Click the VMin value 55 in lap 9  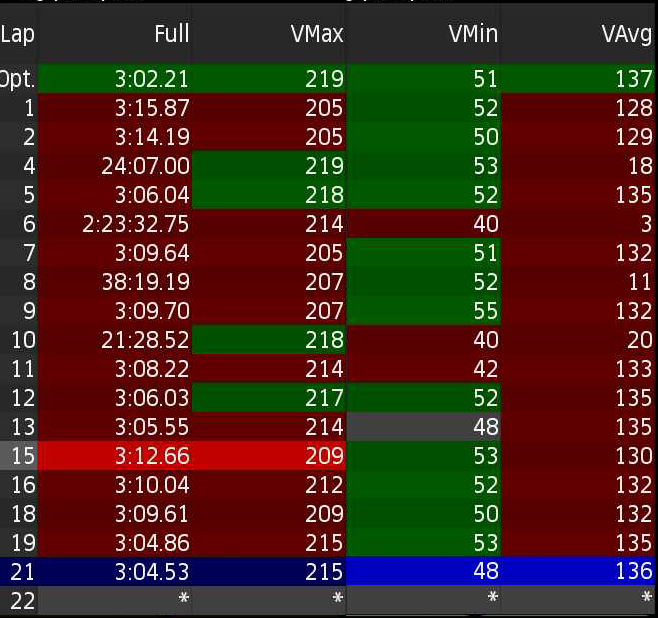click(485, 311)
